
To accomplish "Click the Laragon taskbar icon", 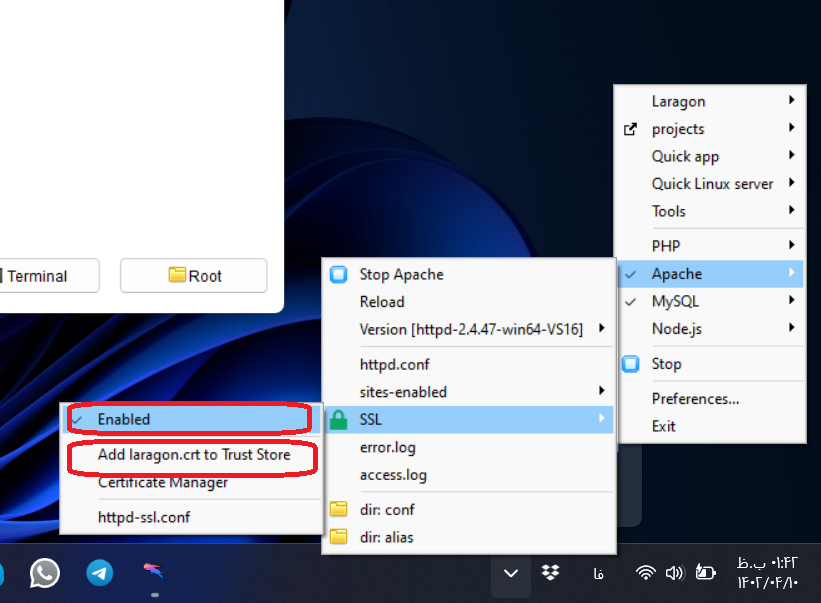I will pos(154,572).
